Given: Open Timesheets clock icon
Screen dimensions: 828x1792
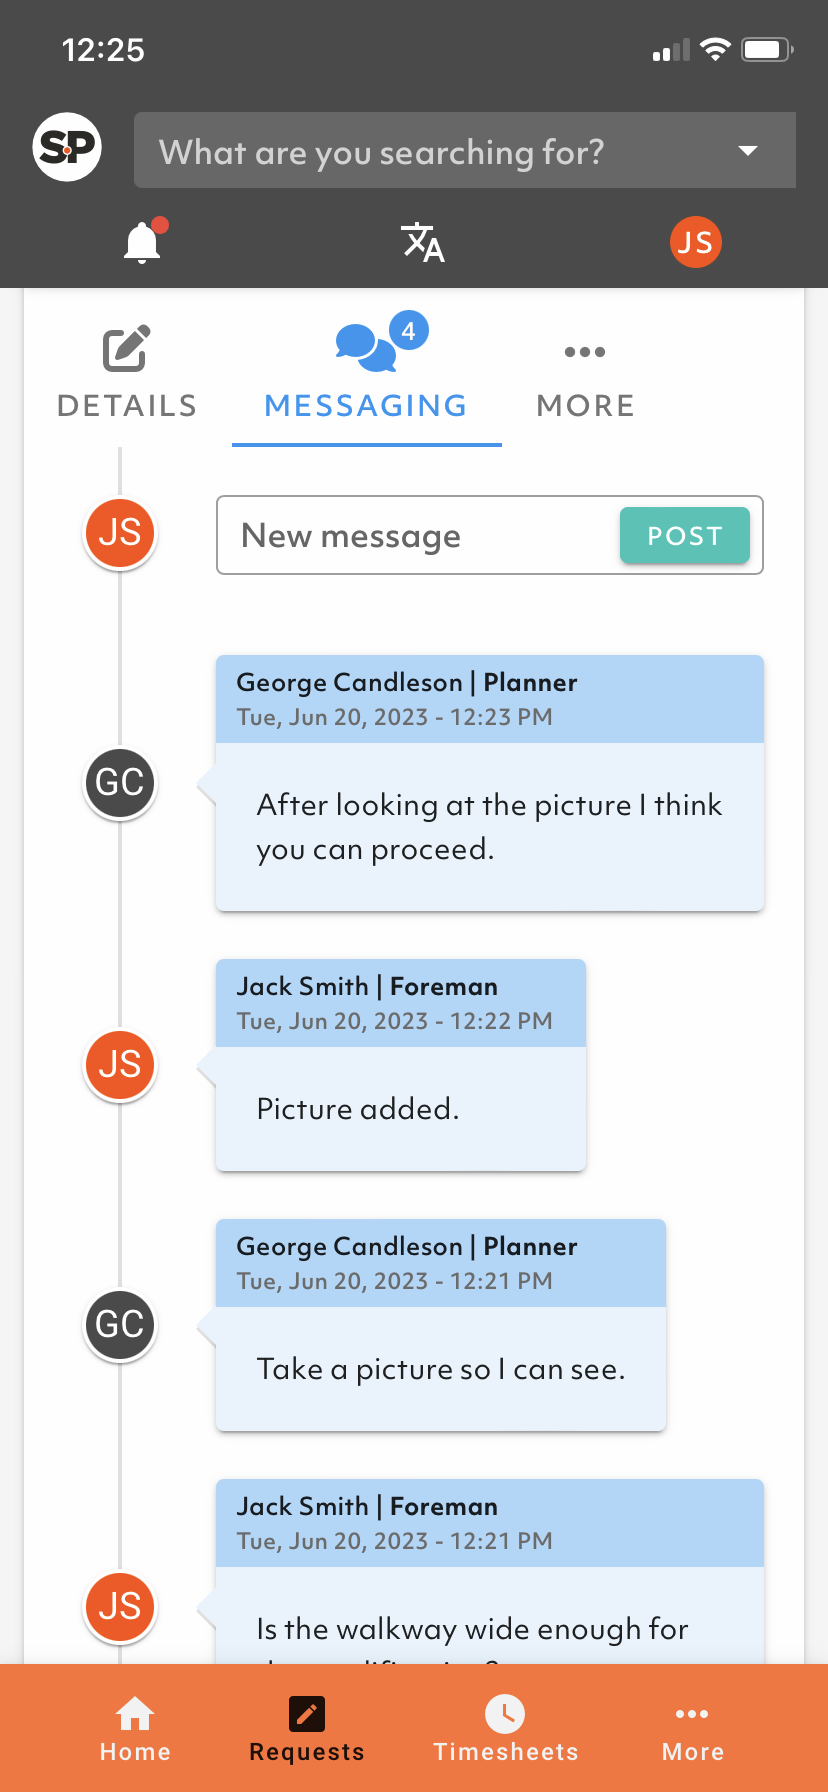Looking at the screenshot, I should [x=505, y=1714].
